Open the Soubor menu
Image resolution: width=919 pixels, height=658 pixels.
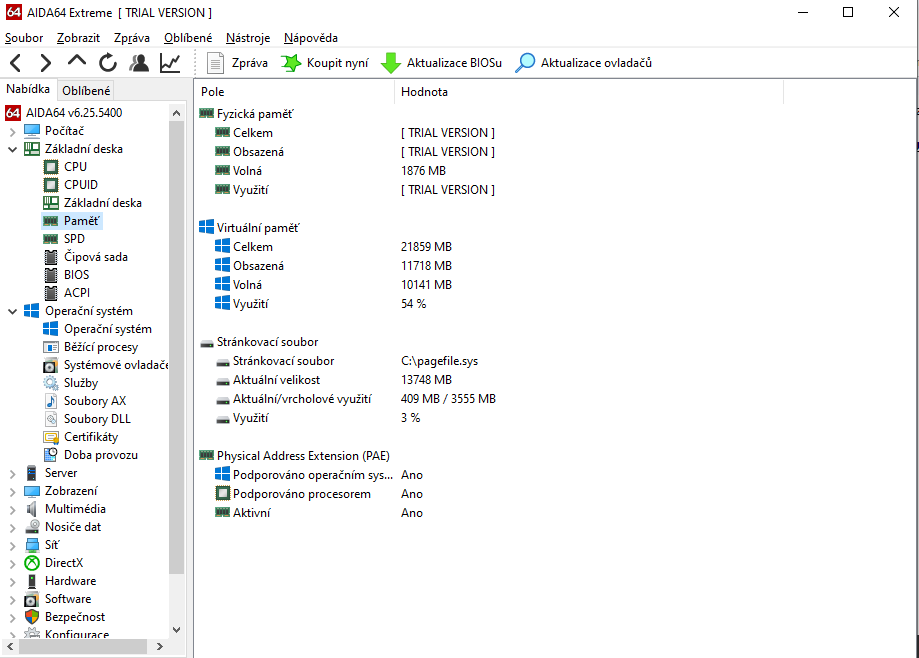click(x=24, y=38)
